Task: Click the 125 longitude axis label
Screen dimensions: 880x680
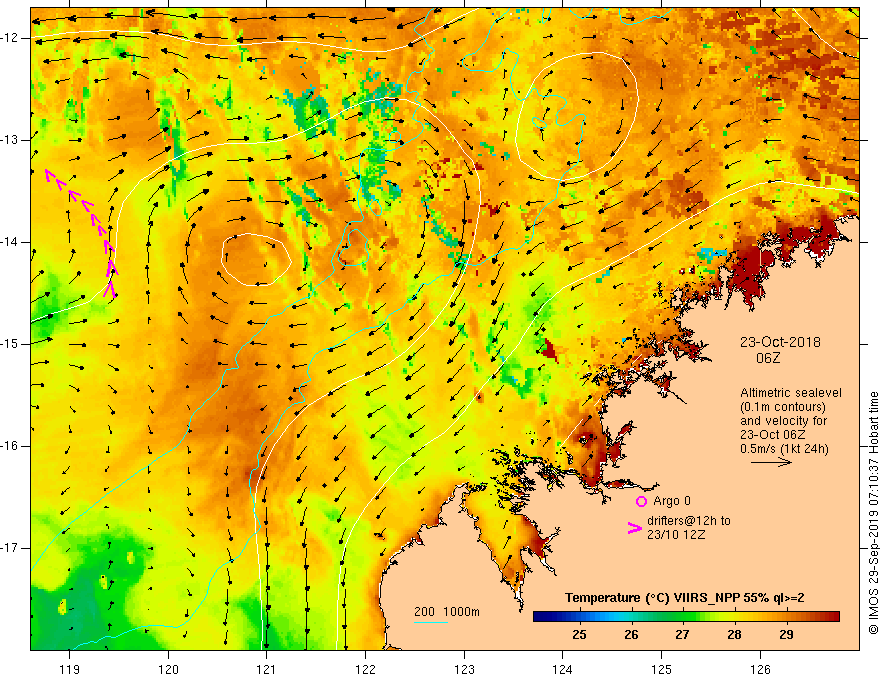Action: click(x=662, y=669)
